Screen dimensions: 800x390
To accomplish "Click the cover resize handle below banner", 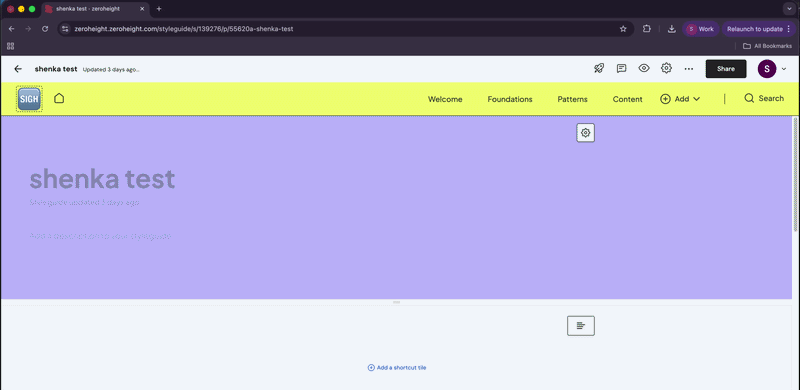I will [396, 302].
